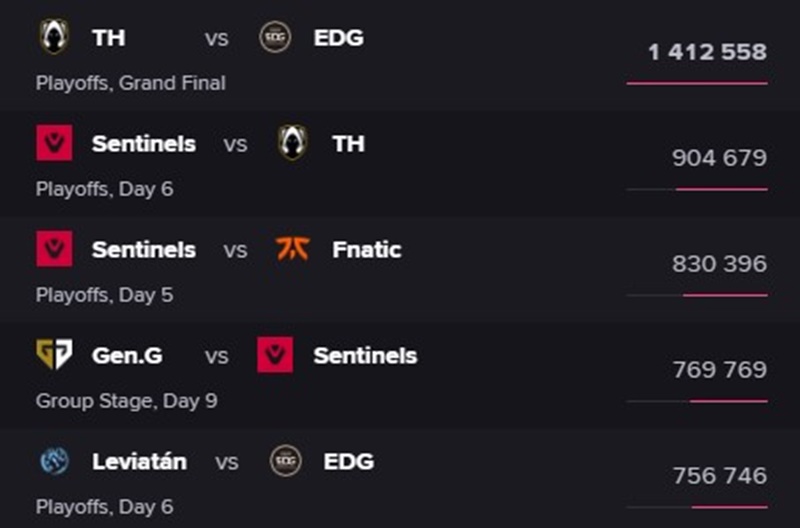This screenshot has height=528, width=800.
Task: Click the 1 412 558 peak viewers figure
Action: click(707, 52)
